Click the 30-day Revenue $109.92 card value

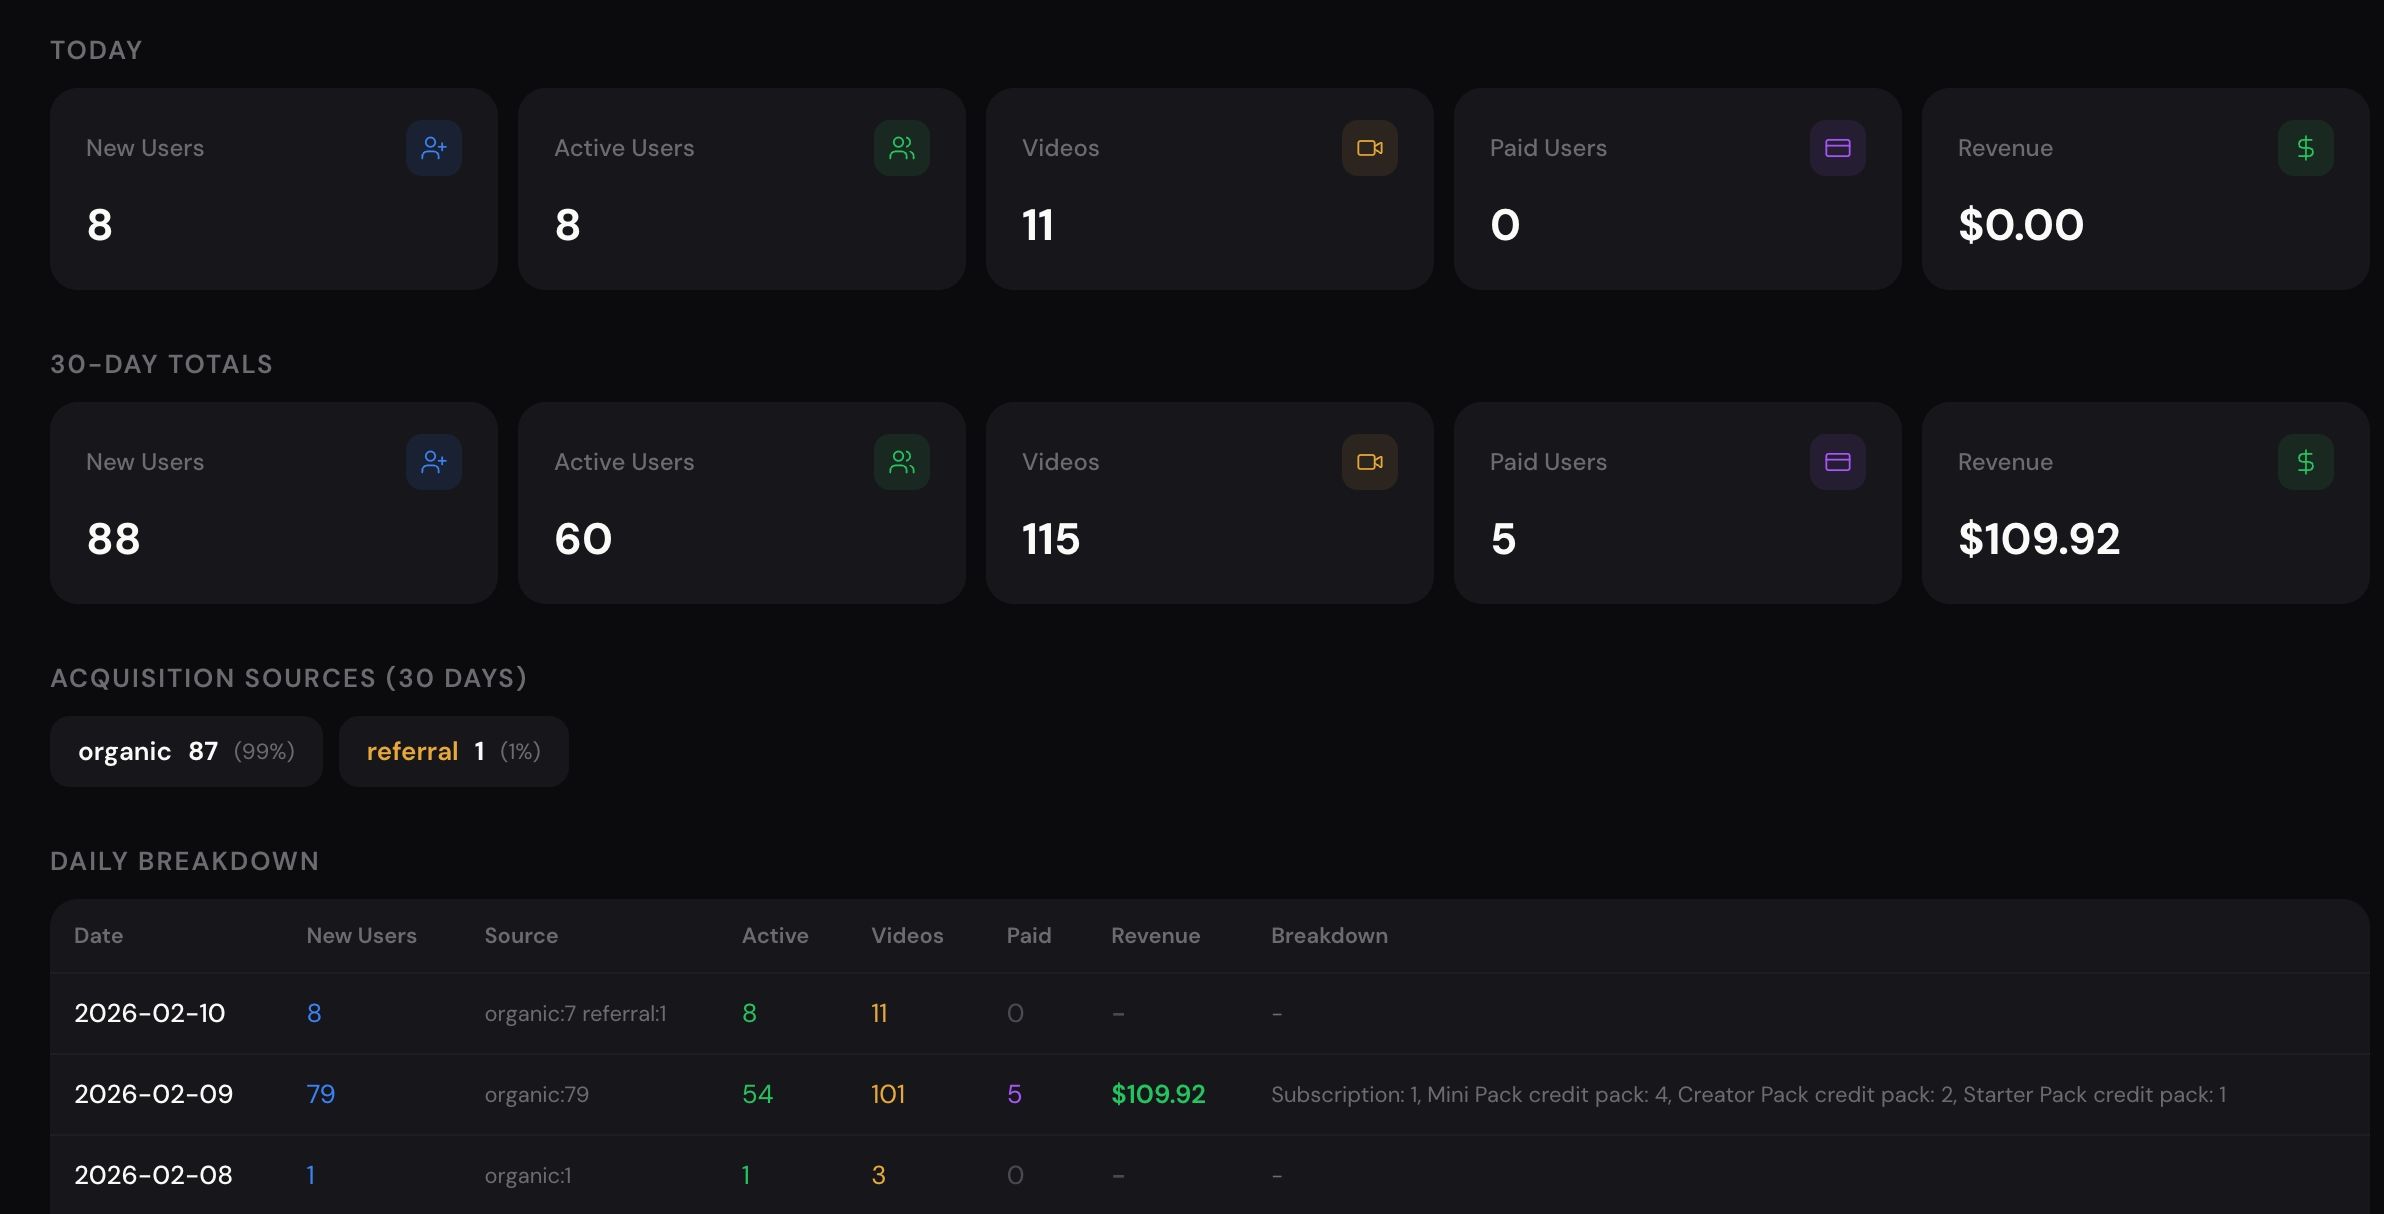click(x=2038, y=539)
